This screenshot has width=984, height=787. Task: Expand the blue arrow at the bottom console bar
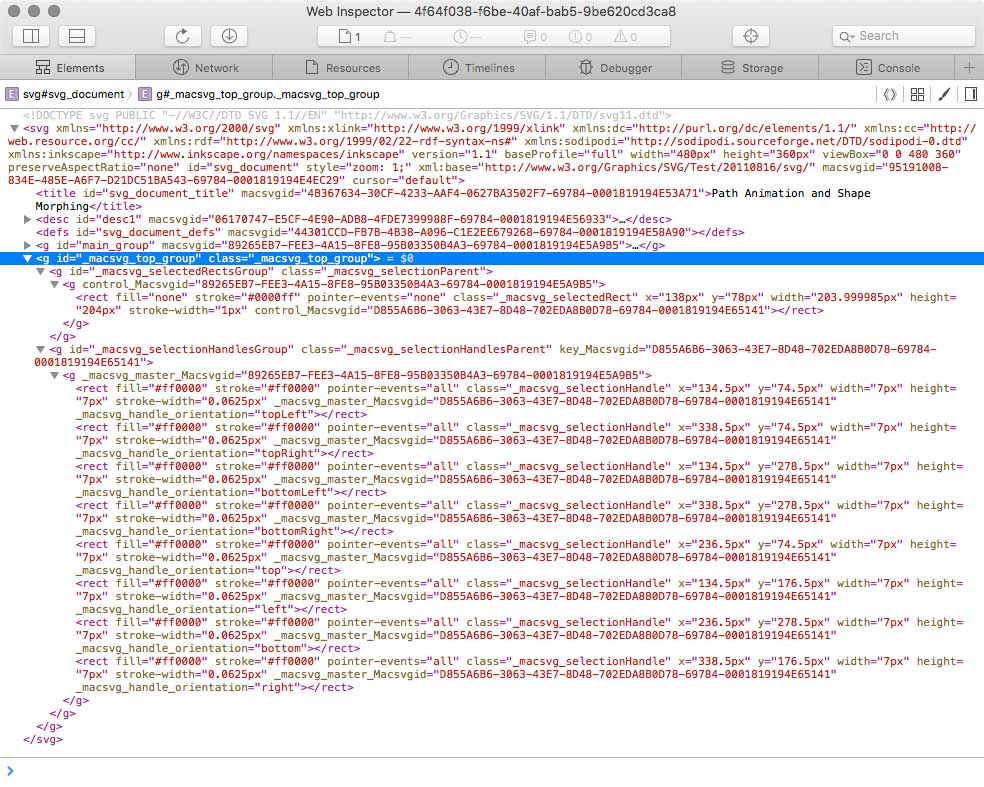10,771
